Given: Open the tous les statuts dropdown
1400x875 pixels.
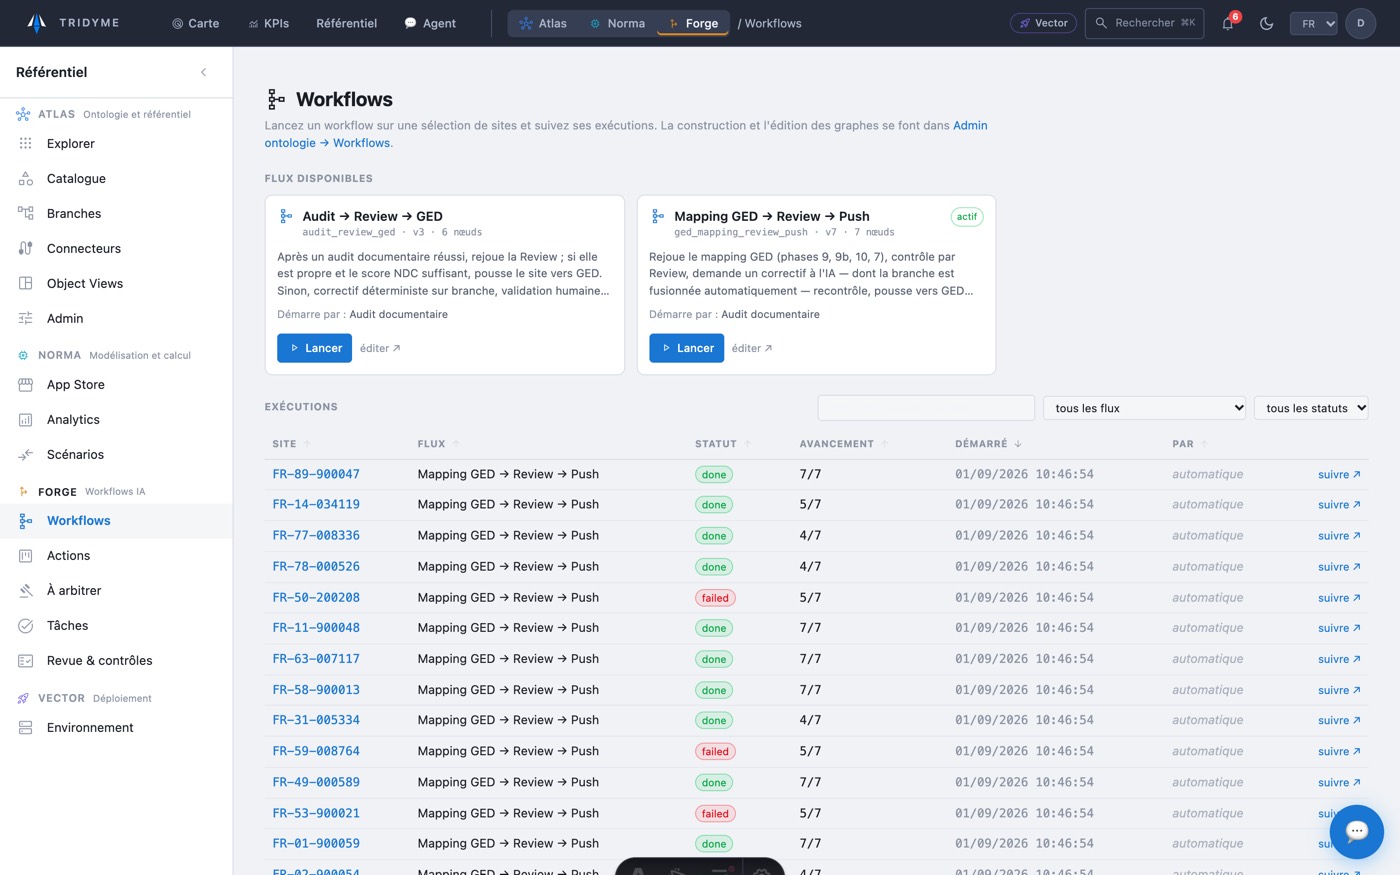Looking at the screenshot, I should 1311,408.
